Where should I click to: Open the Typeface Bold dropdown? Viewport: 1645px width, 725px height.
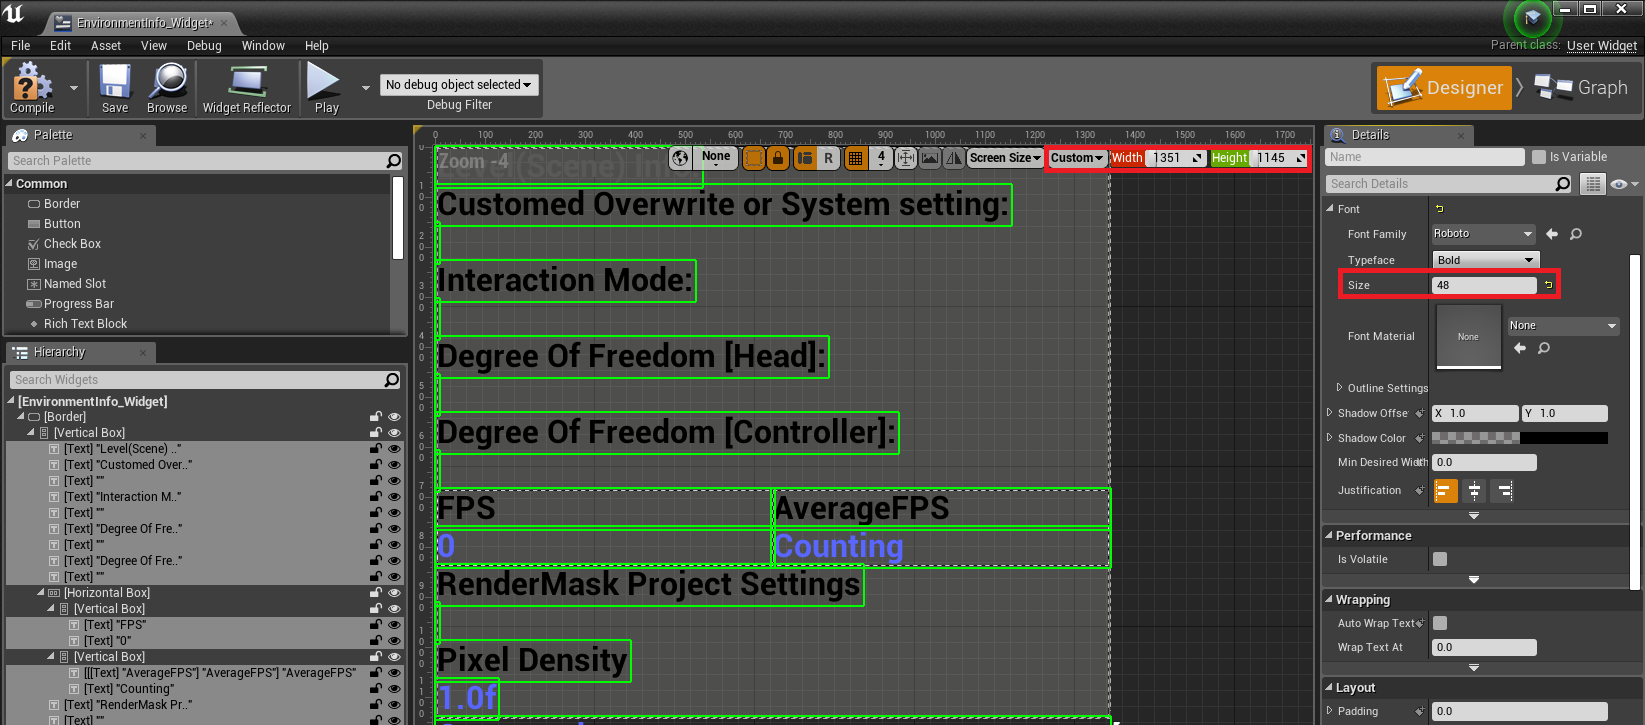(1485, 260)
